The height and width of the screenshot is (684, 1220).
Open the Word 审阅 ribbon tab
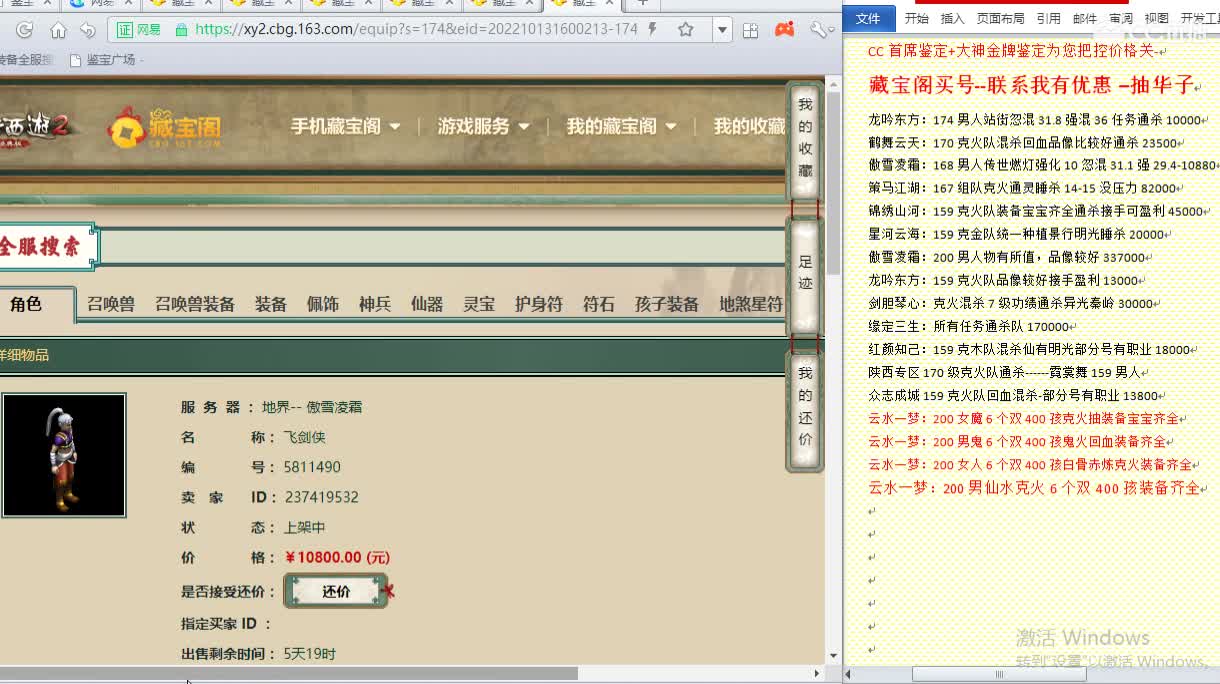(1120, 18)
